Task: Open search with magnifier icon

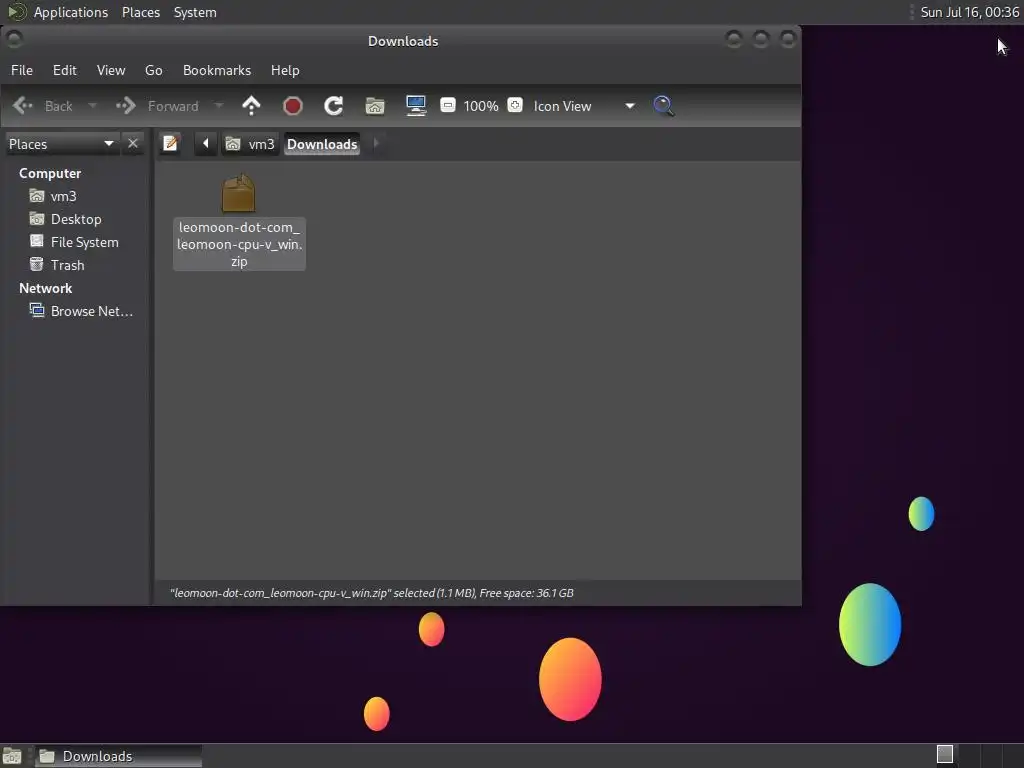Action: (x=664, y=106)
